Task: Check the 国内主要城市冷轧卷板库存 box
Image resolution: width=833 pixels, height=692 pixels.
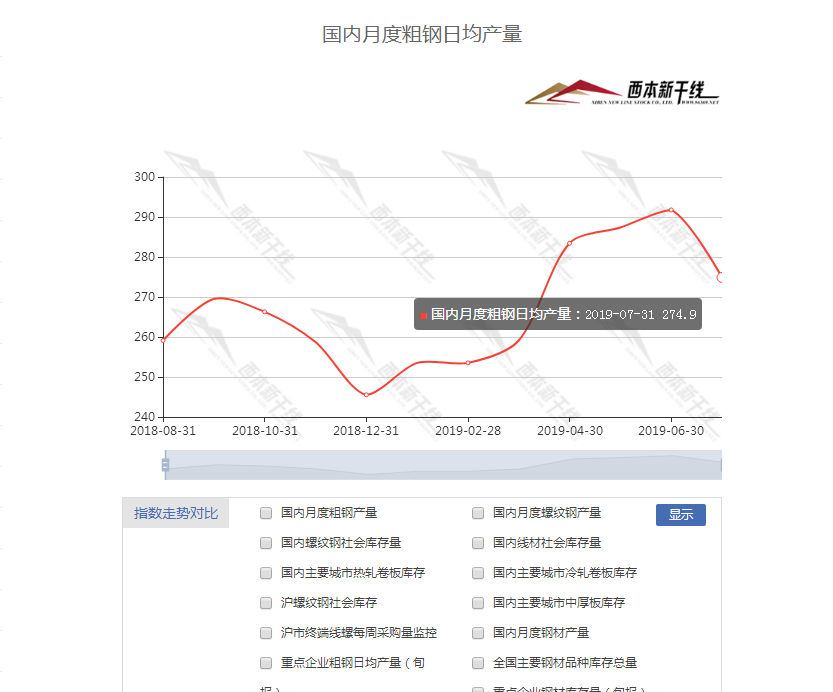Action: coord(478,573)
